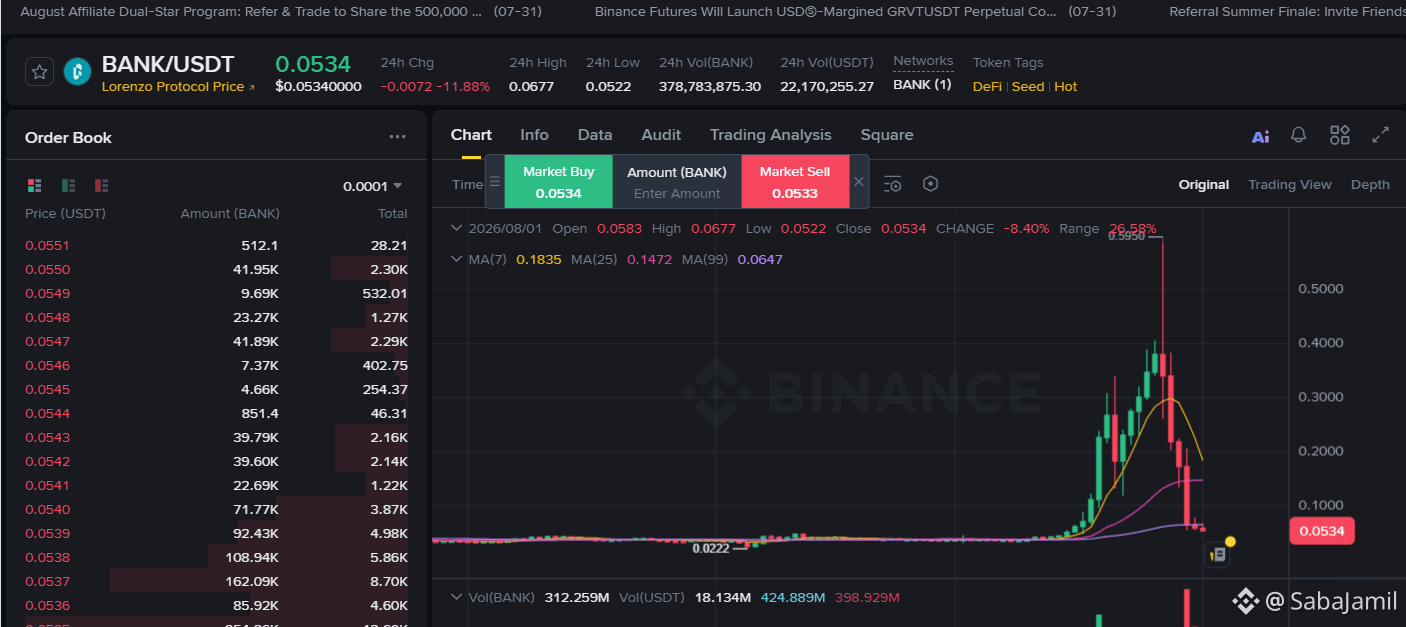
Task: Select ask price 0.0537 in order book
Action: (x=47, y=581)
